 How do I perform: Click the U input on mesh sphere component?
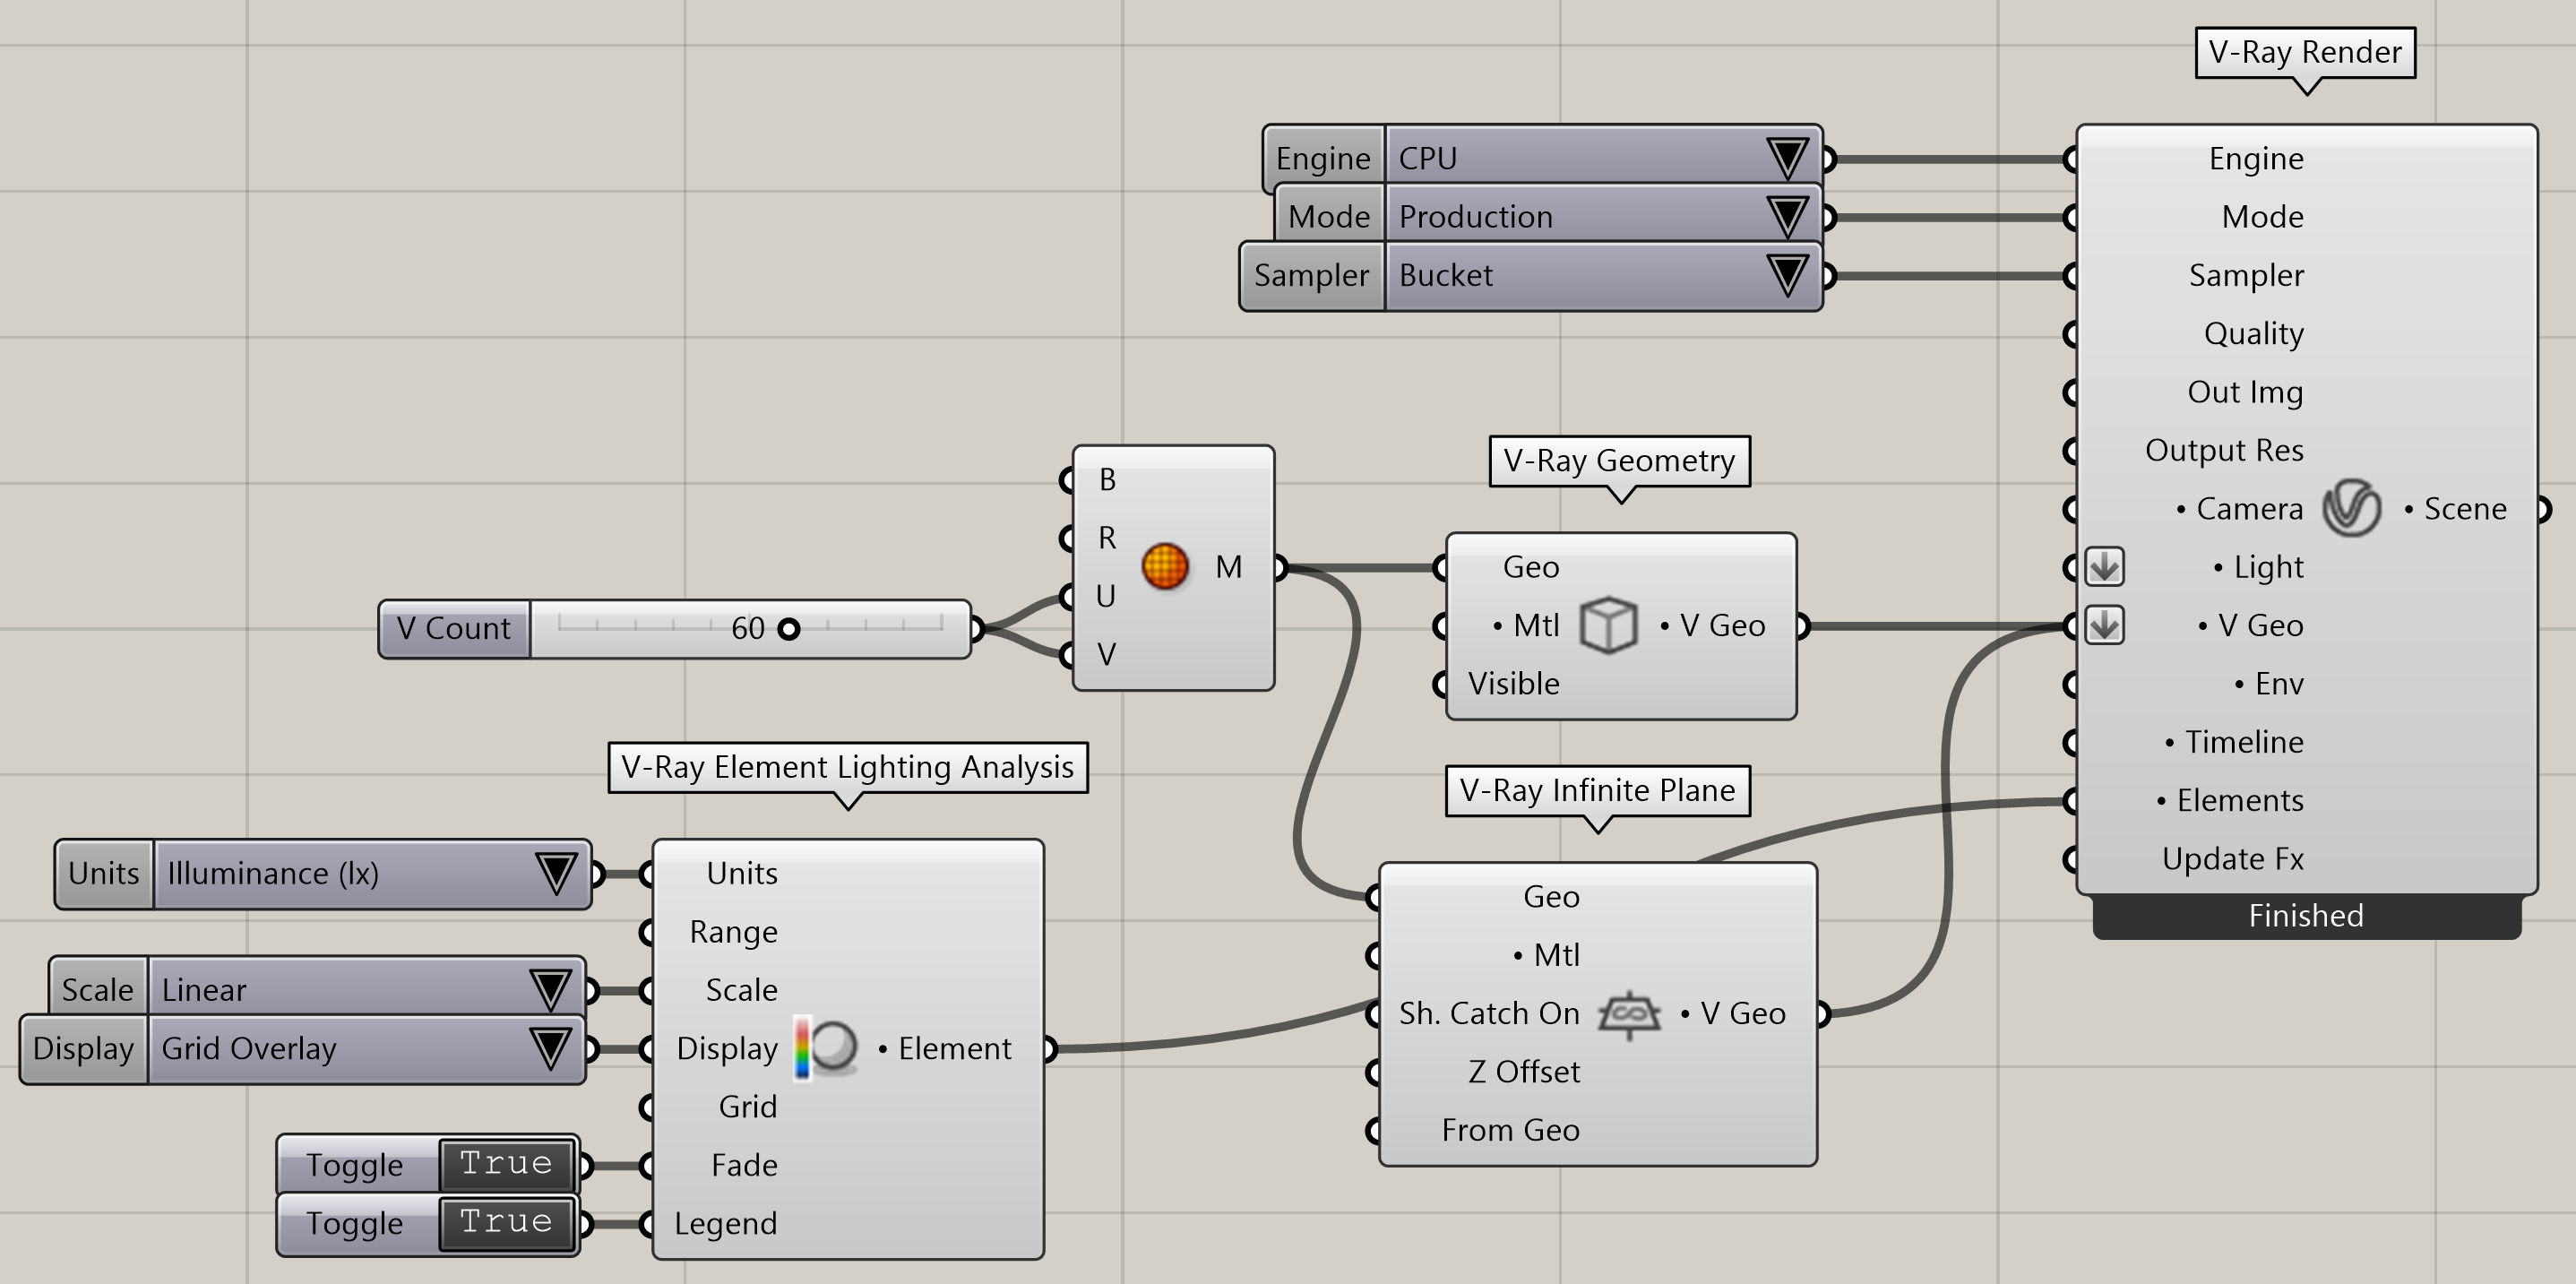tap(1106, 596)
